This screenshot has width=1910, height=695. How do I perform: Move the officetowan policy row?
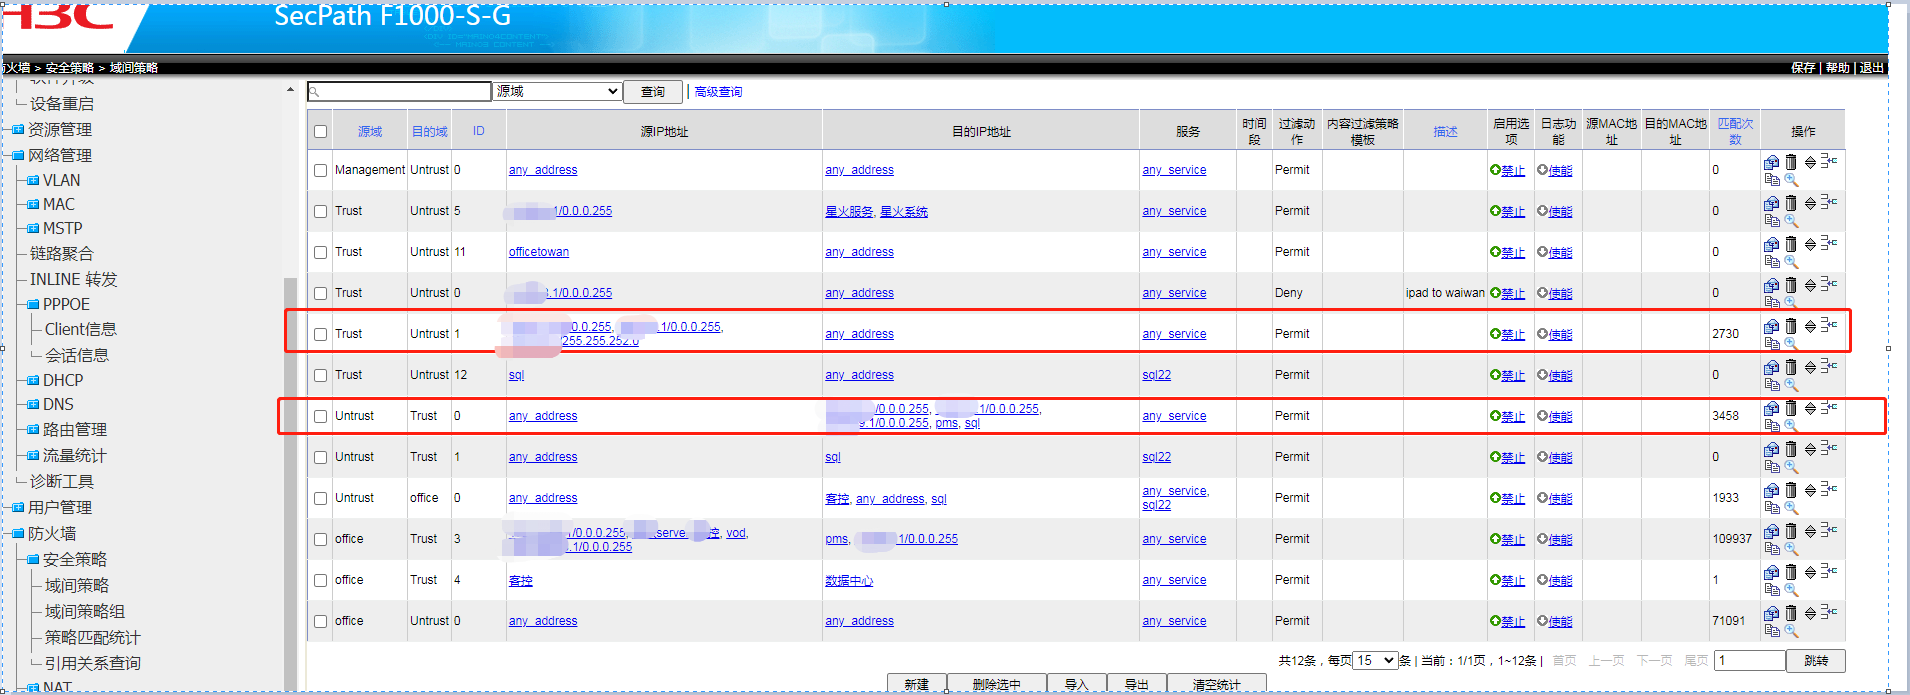click(1810, 244)
